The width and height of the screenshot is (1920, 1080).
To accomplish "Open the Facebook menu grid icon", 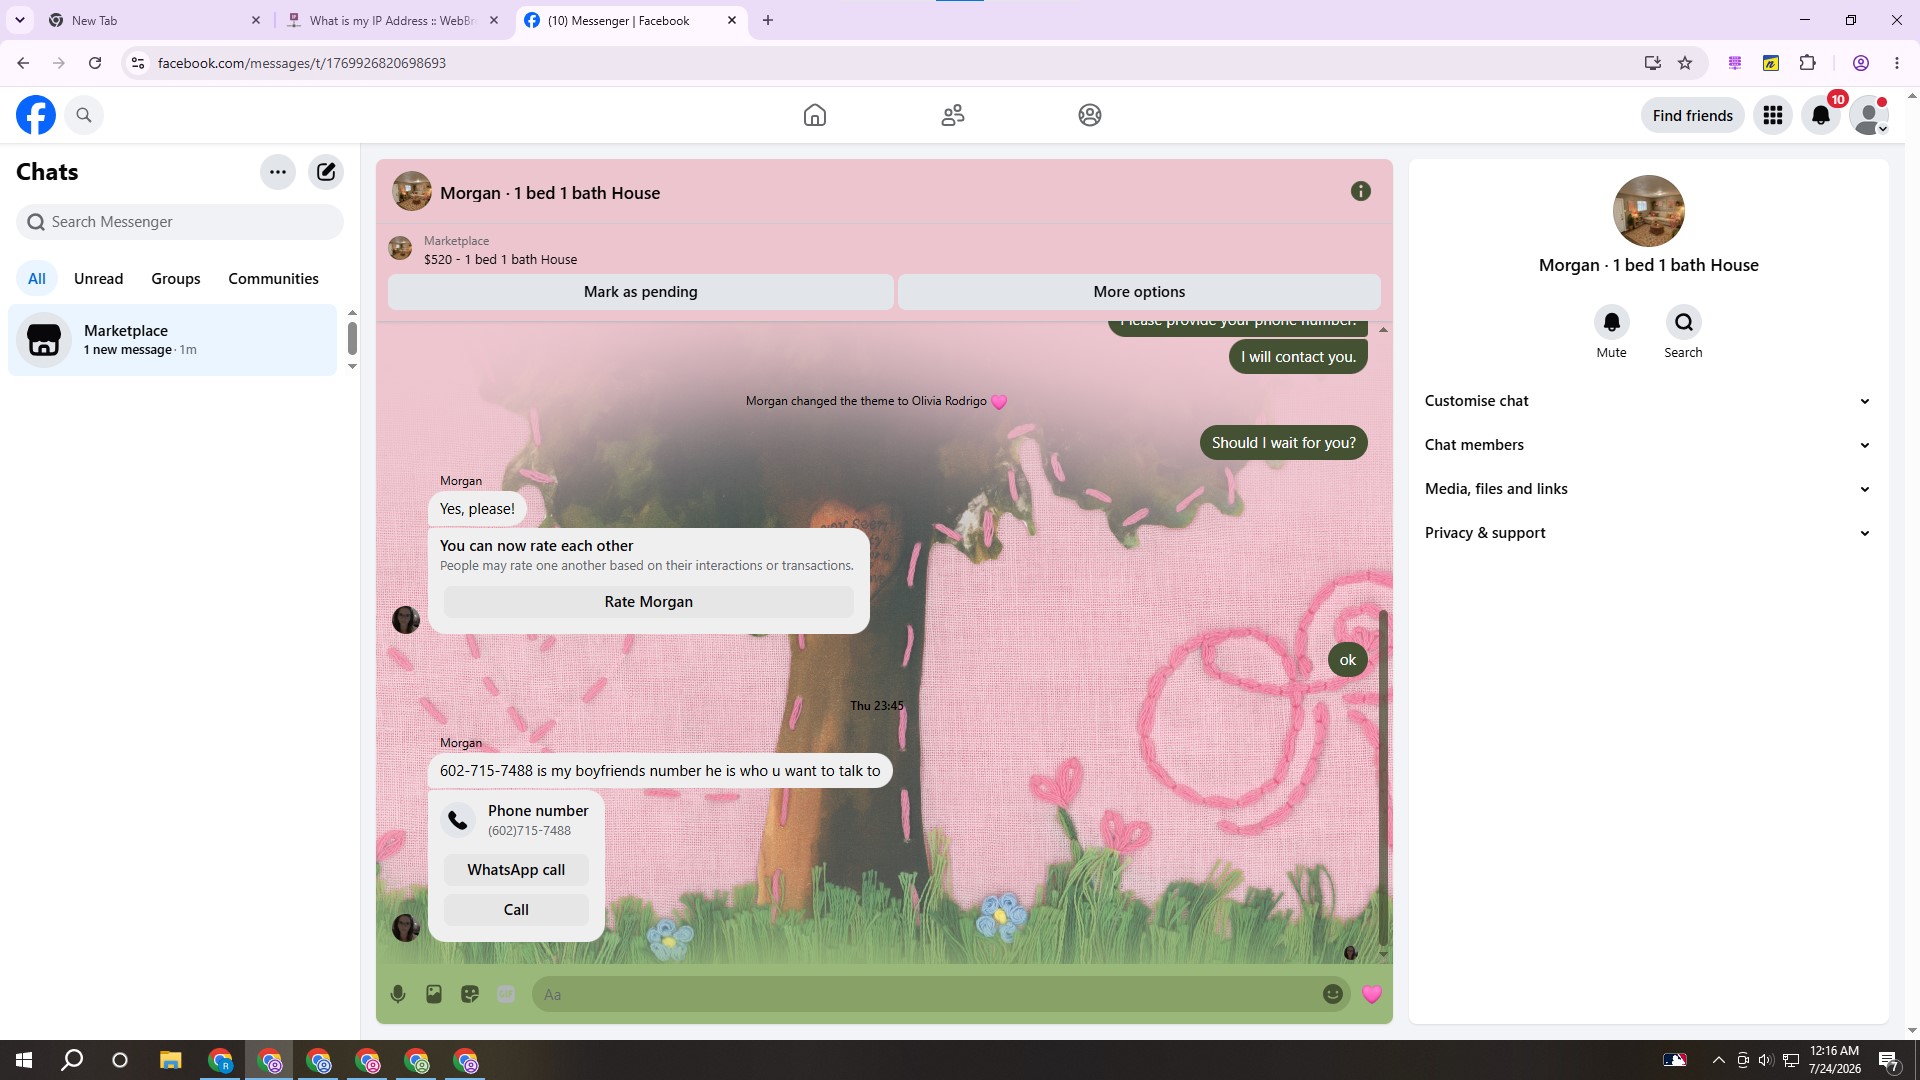I will click(x=1773, y=115).
